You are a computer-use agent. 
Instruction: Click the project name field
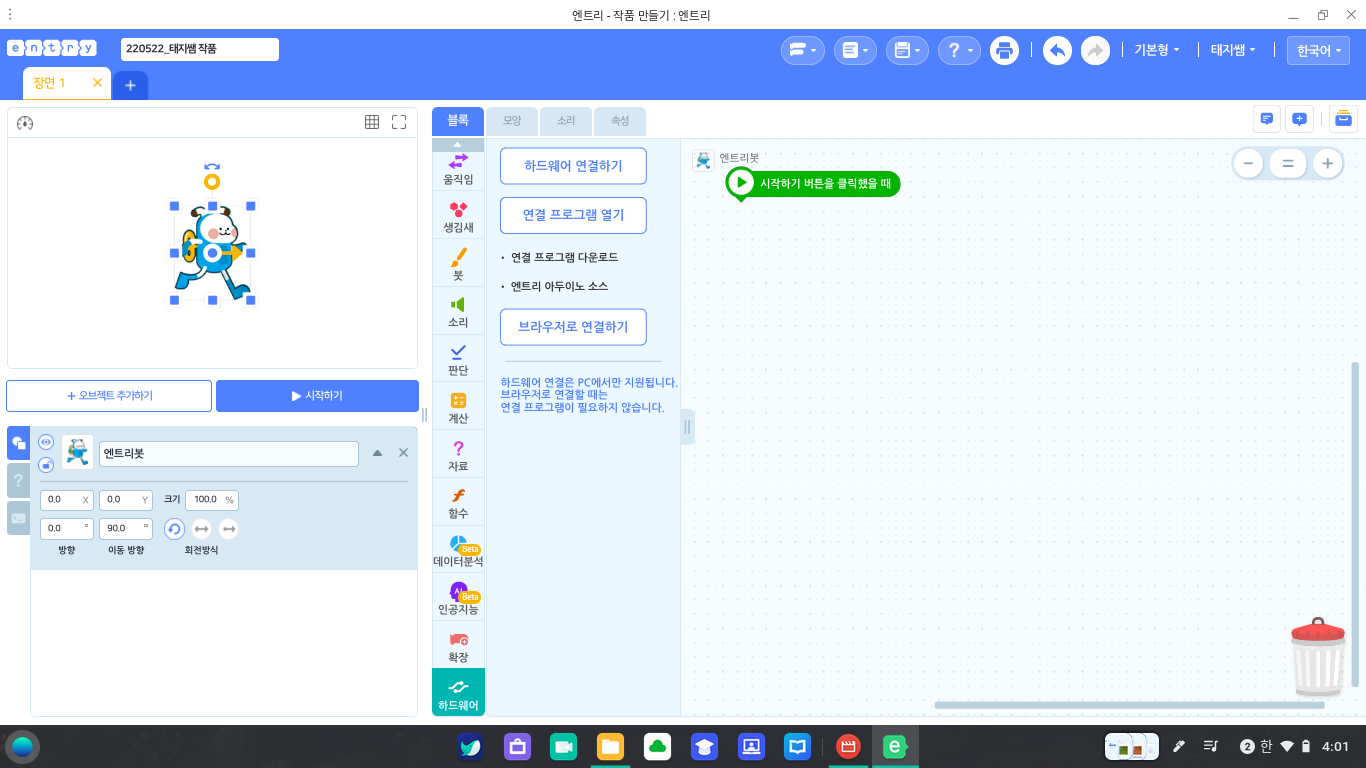(200, 49)
